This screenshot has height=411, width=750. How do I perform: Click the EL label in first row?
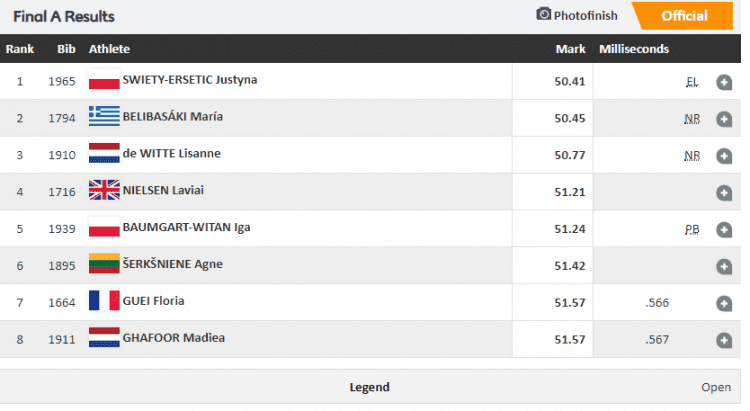pos(691,82)
